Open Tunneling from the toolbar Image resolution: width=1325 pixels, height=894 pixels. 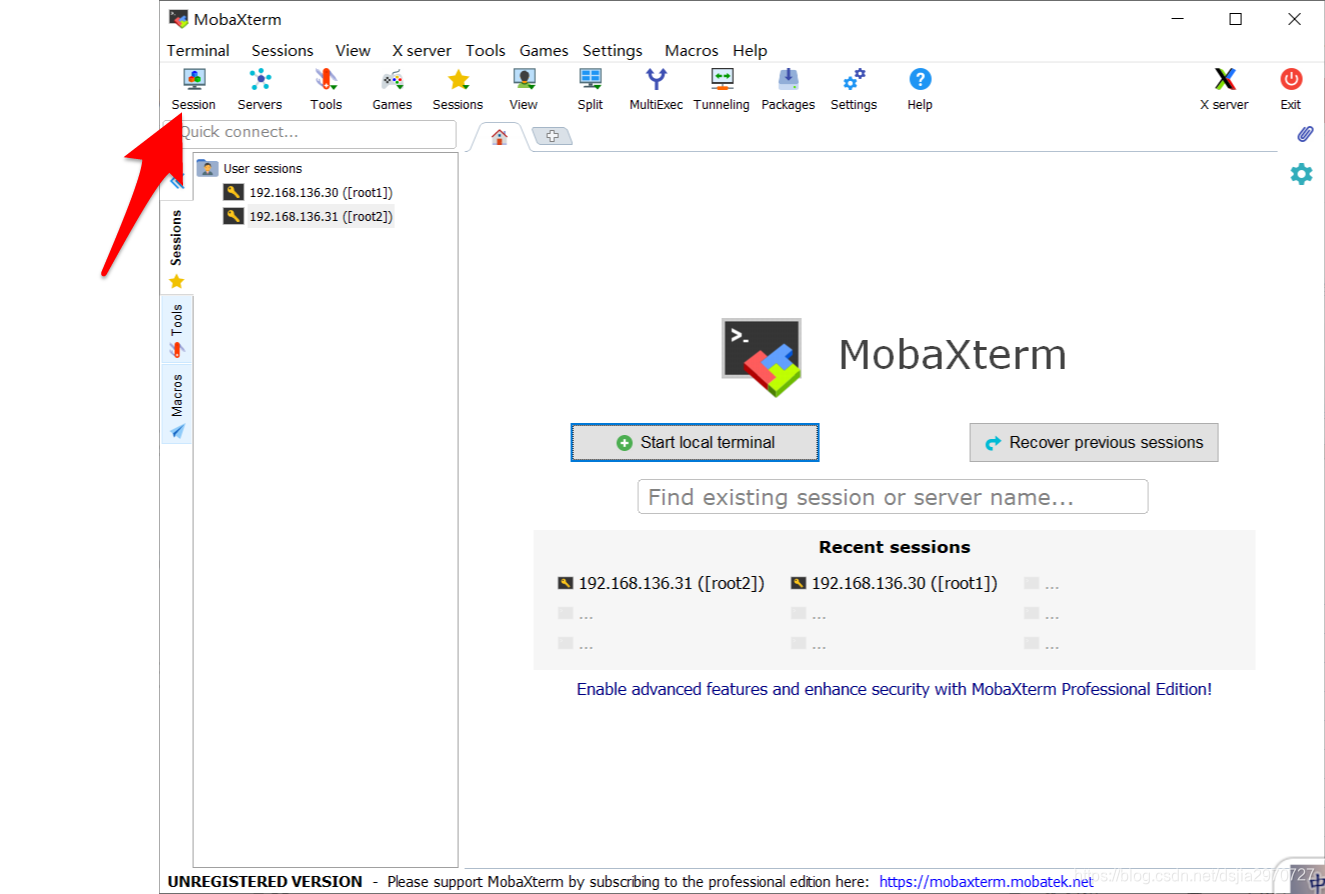(721, 89)
